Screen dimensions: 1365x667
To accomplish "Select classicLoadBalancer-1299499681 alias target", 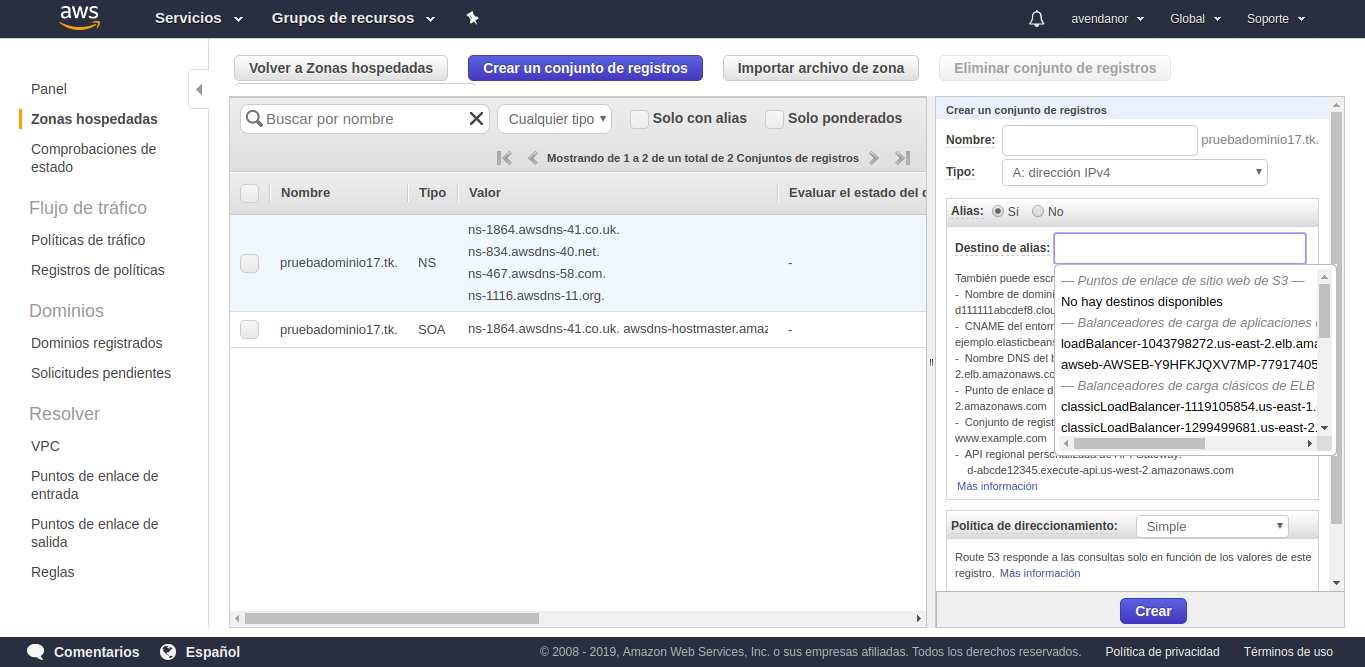I will (1188, 427).
